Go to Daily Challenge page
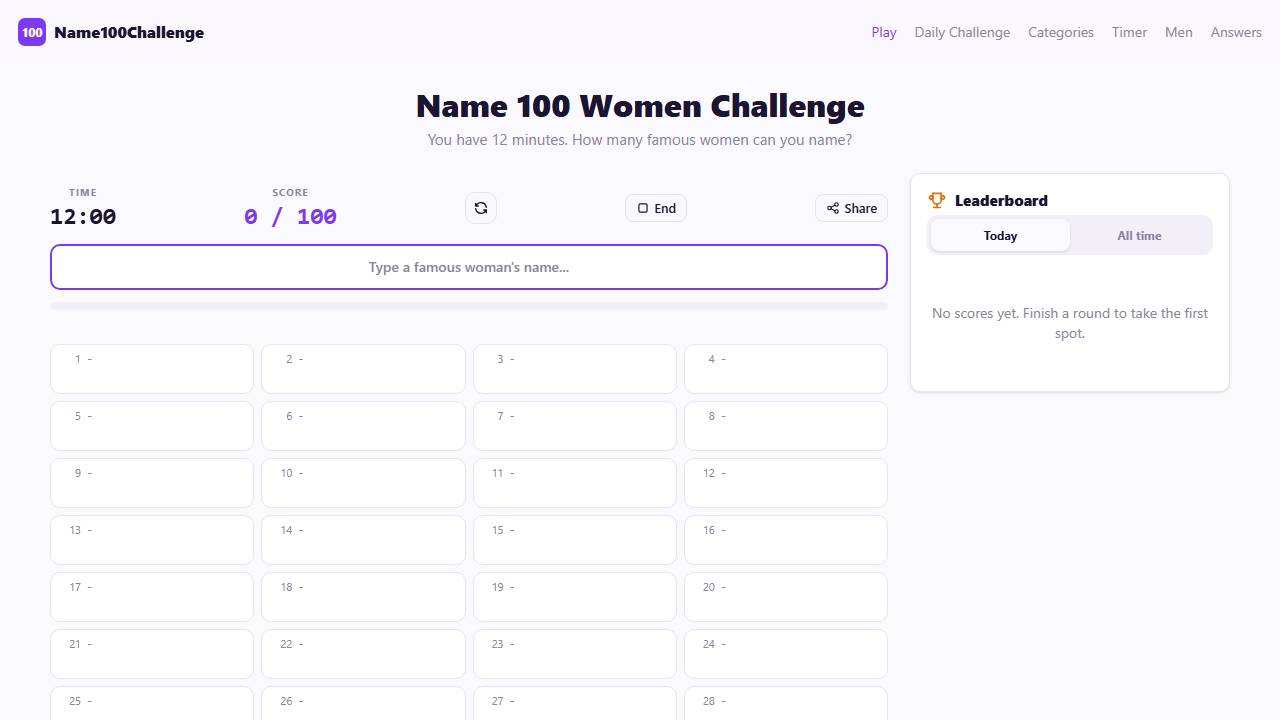1280x720 pixels. [x=962, y=32]
